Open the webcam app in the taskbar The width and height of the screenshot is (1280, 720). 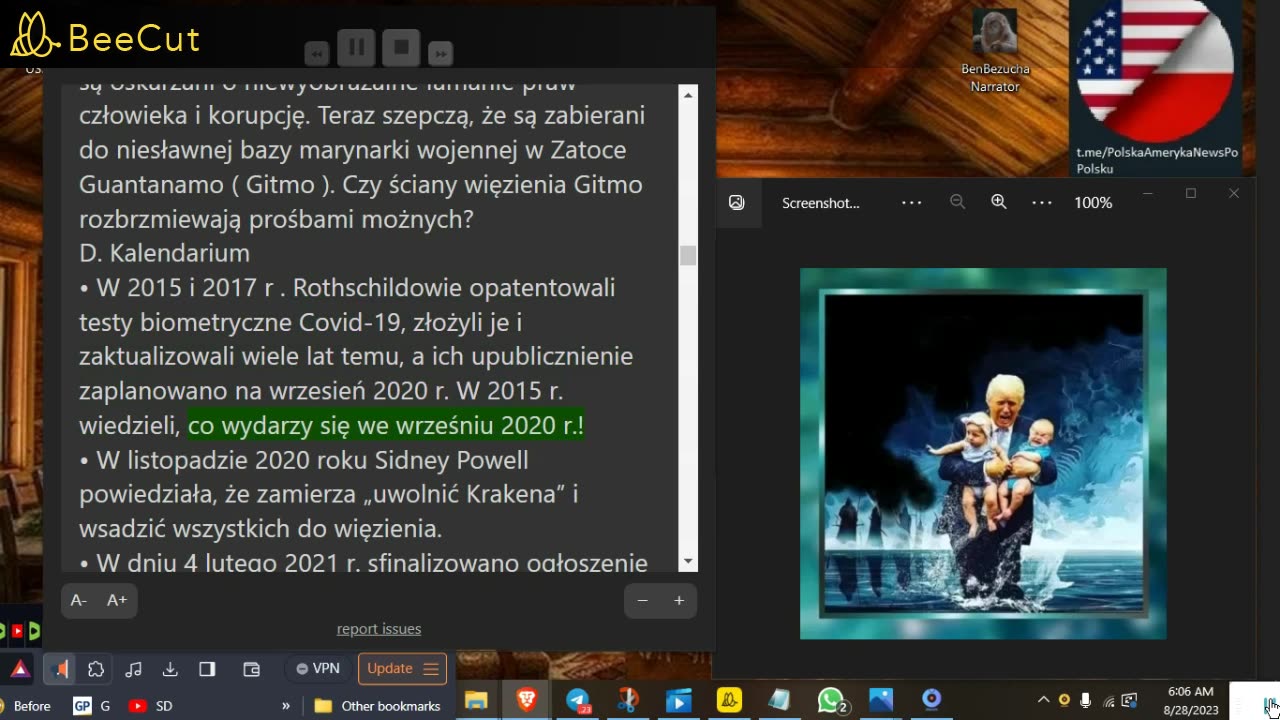[931, 699]
